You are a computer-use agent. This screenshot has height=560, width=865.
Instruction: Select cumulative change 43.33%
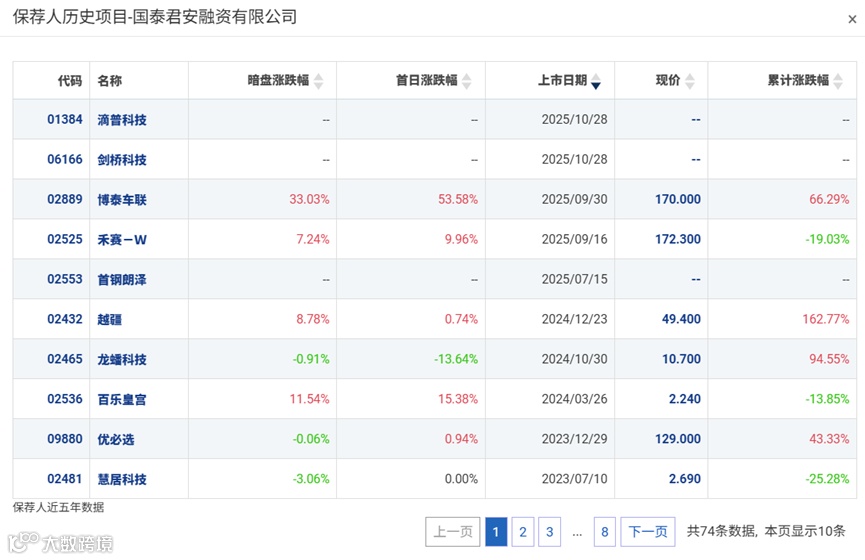829,439
